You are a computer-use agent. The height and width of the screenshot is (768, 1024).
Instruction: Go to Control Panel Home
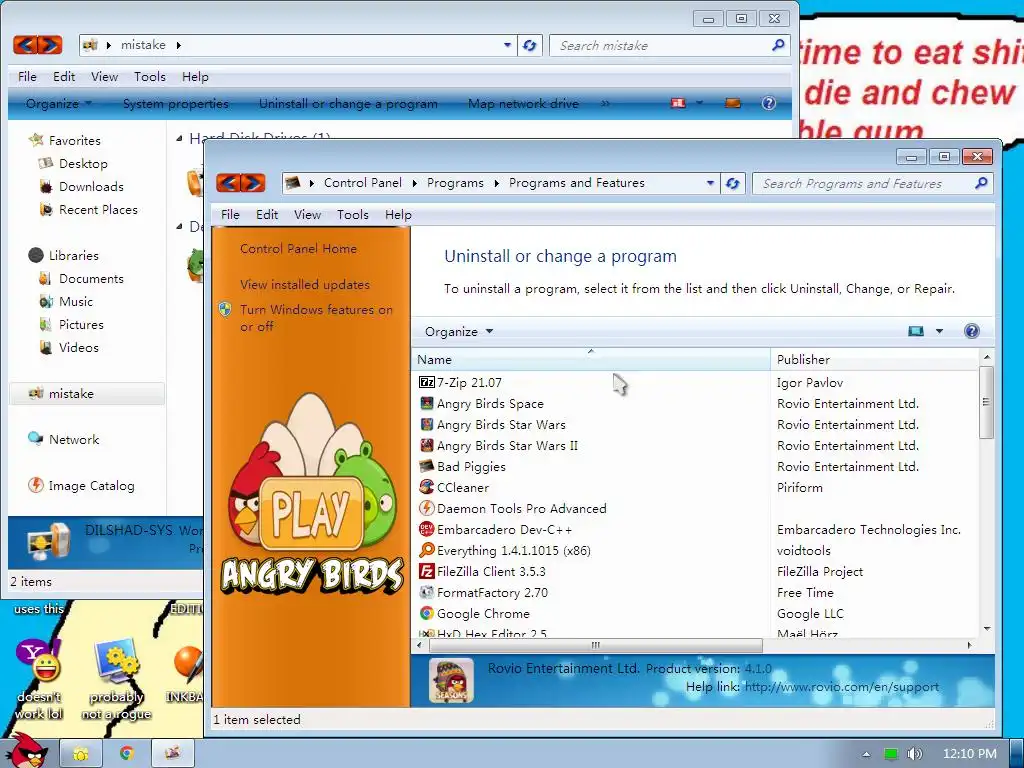[x=298, y=249]
